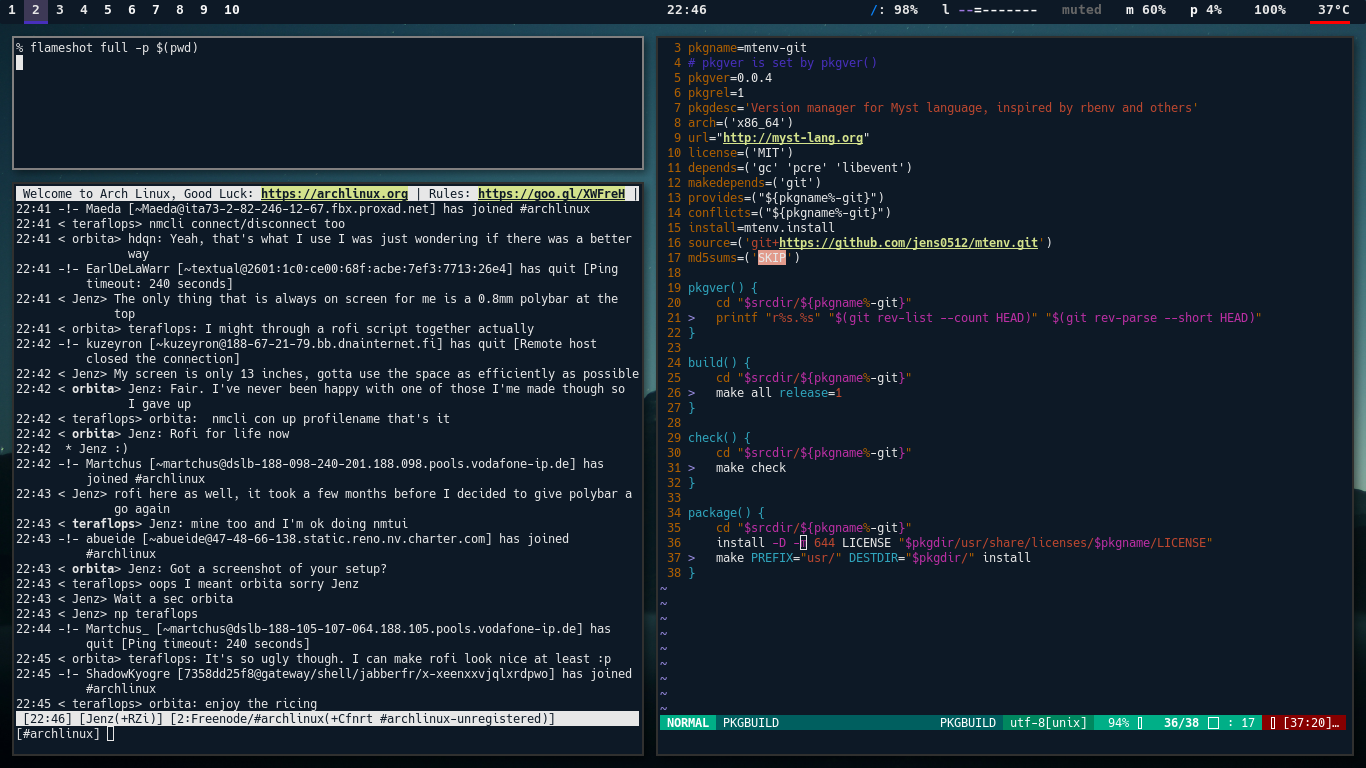Screen dimensions: 1366x768
Task: Switch to workspace 1 in polybar
Action: pyautogui.click(x=12, y=10)
